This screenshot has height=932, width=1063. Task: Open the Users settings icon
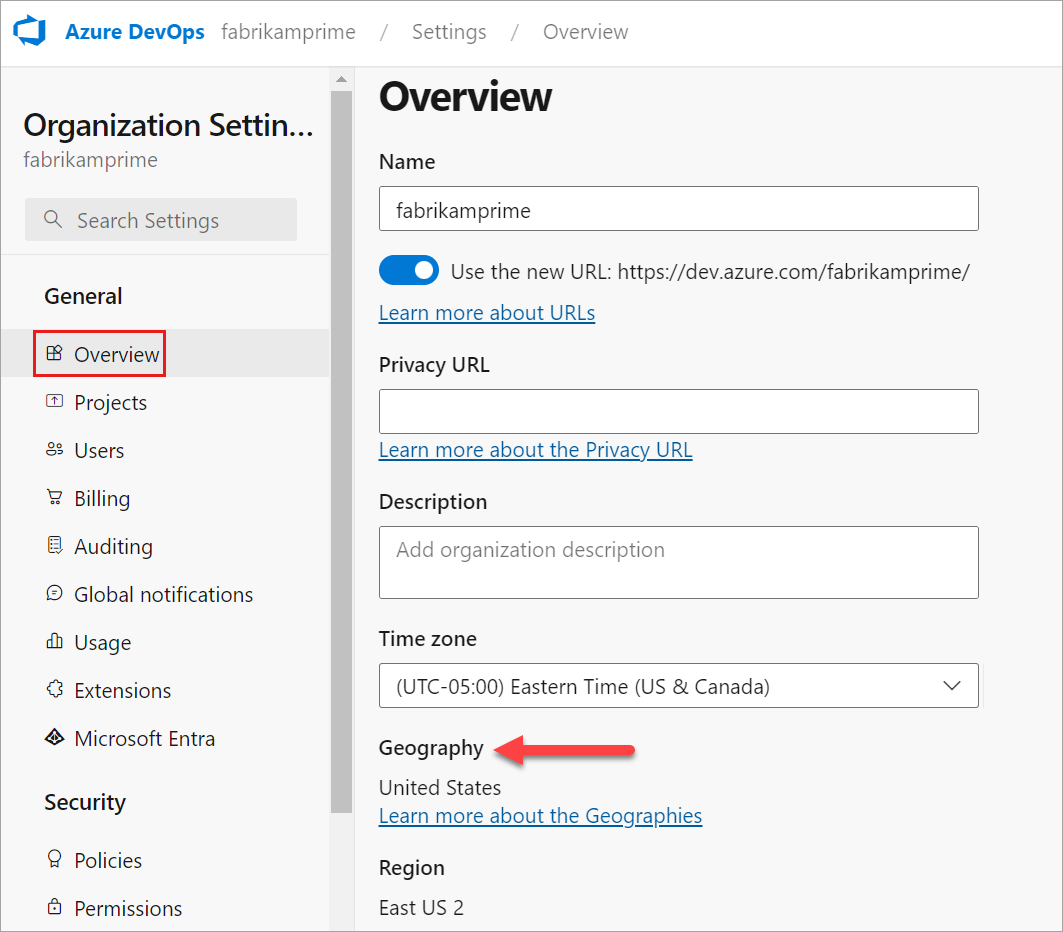pyautogui.click(x=54, y=450)
